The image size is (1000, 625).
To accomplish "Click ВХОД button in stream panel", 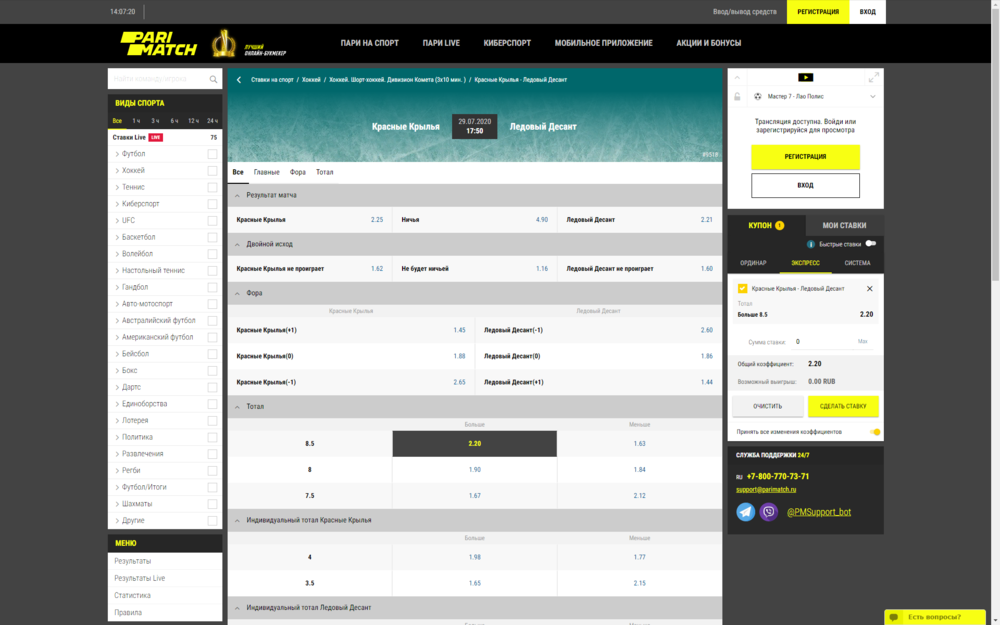I will [805, 186].
